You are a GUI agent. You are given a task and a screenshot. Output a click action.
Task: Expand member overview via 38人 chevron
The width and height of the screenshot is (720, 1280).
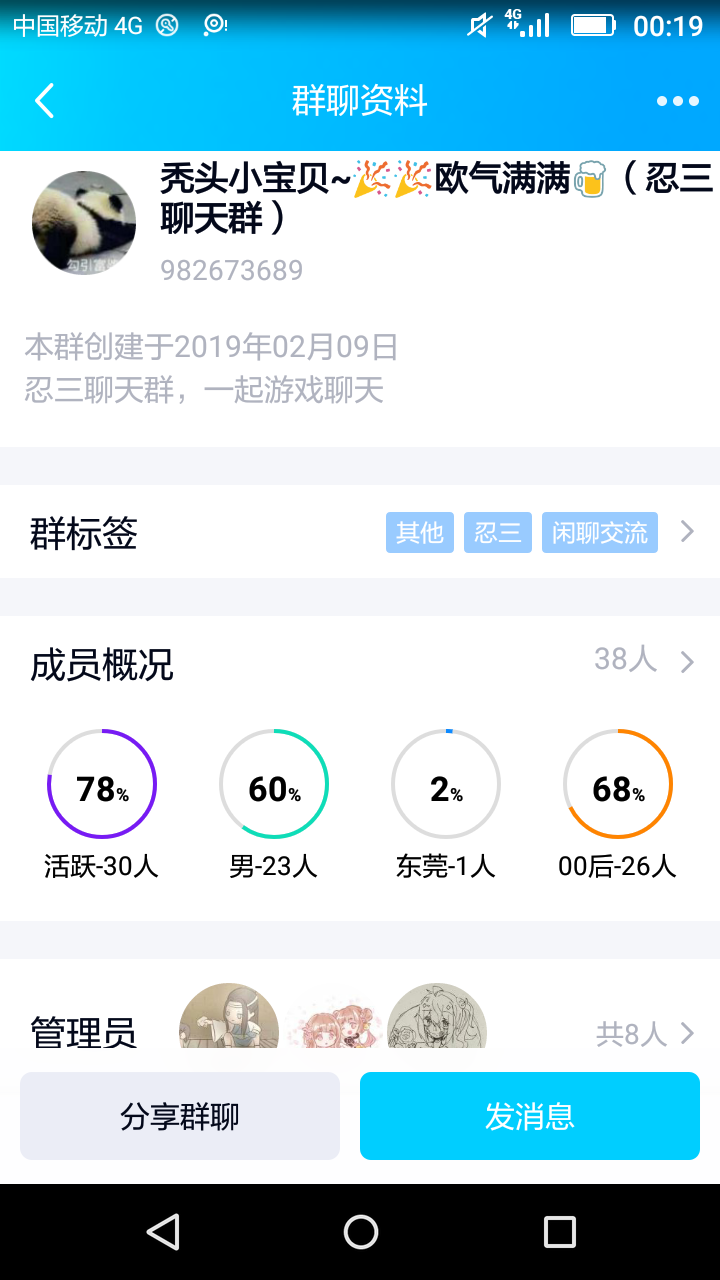[x=687, y=662]
